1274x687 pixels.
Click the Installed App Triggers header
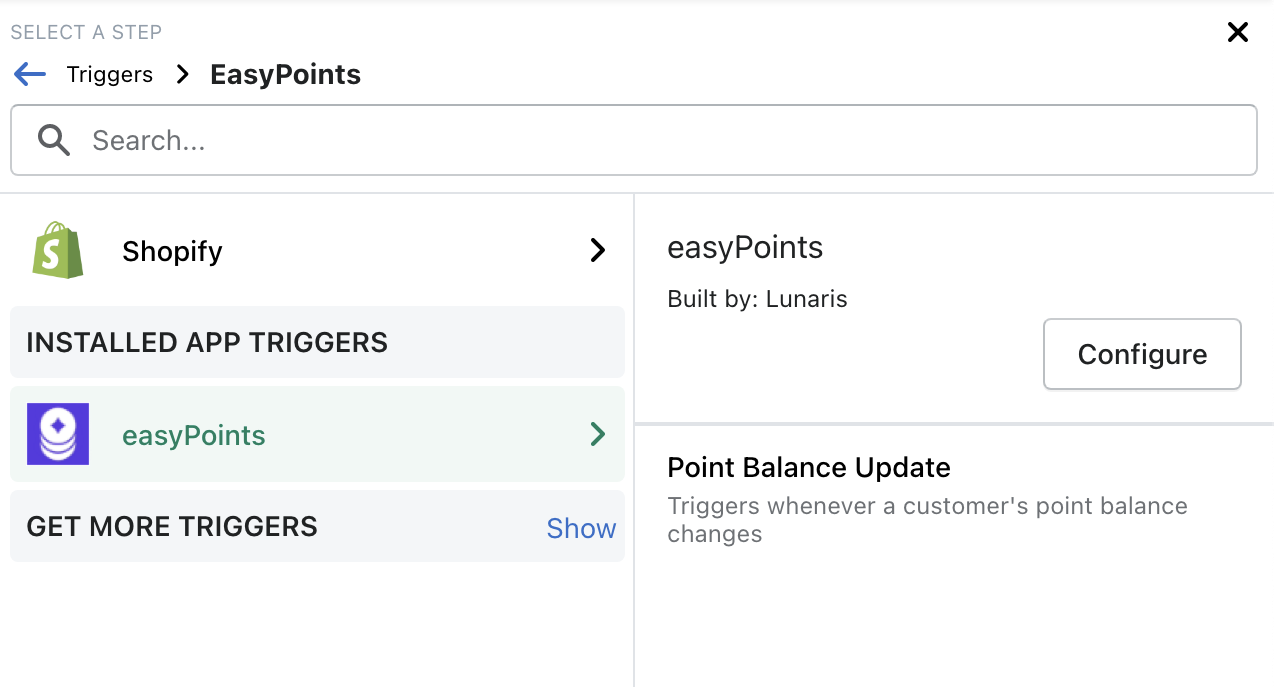207,342
